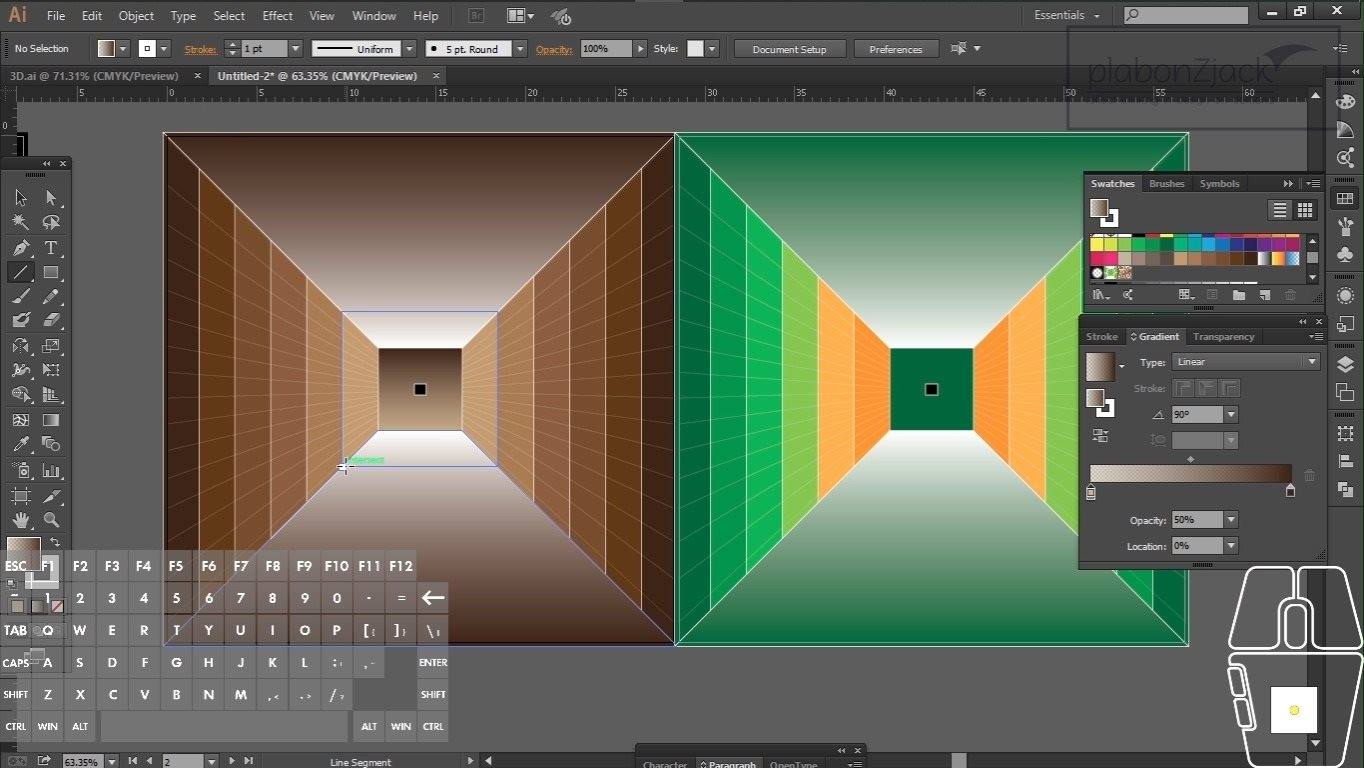Click the gradient slider midpoint diamond

(1190, 460)
